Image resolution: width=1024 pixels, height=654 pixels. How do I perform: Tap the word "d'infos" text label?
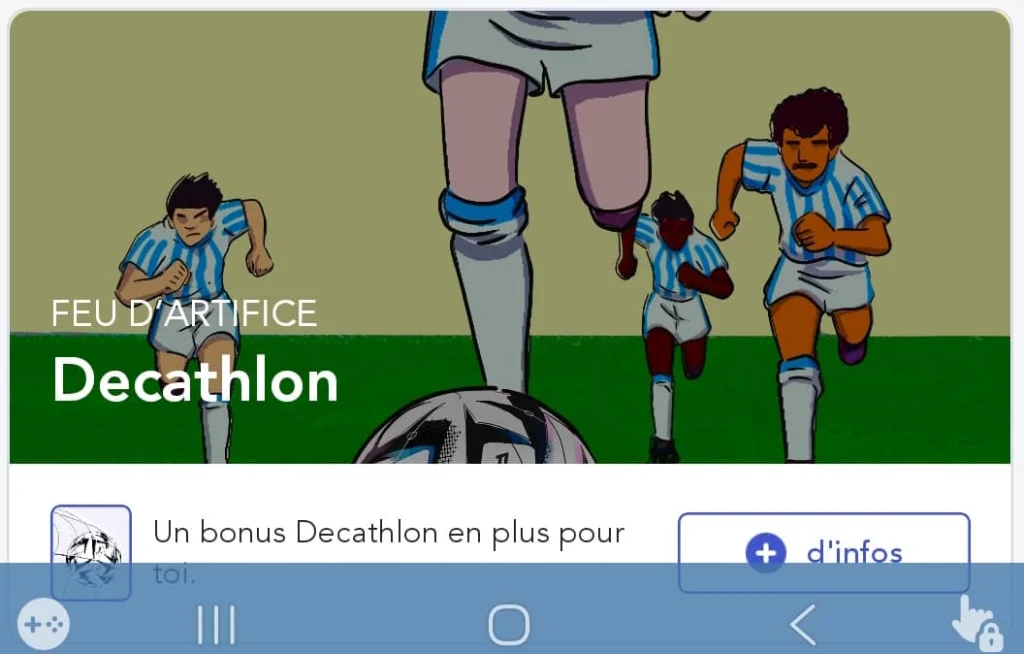pos(855,553)
